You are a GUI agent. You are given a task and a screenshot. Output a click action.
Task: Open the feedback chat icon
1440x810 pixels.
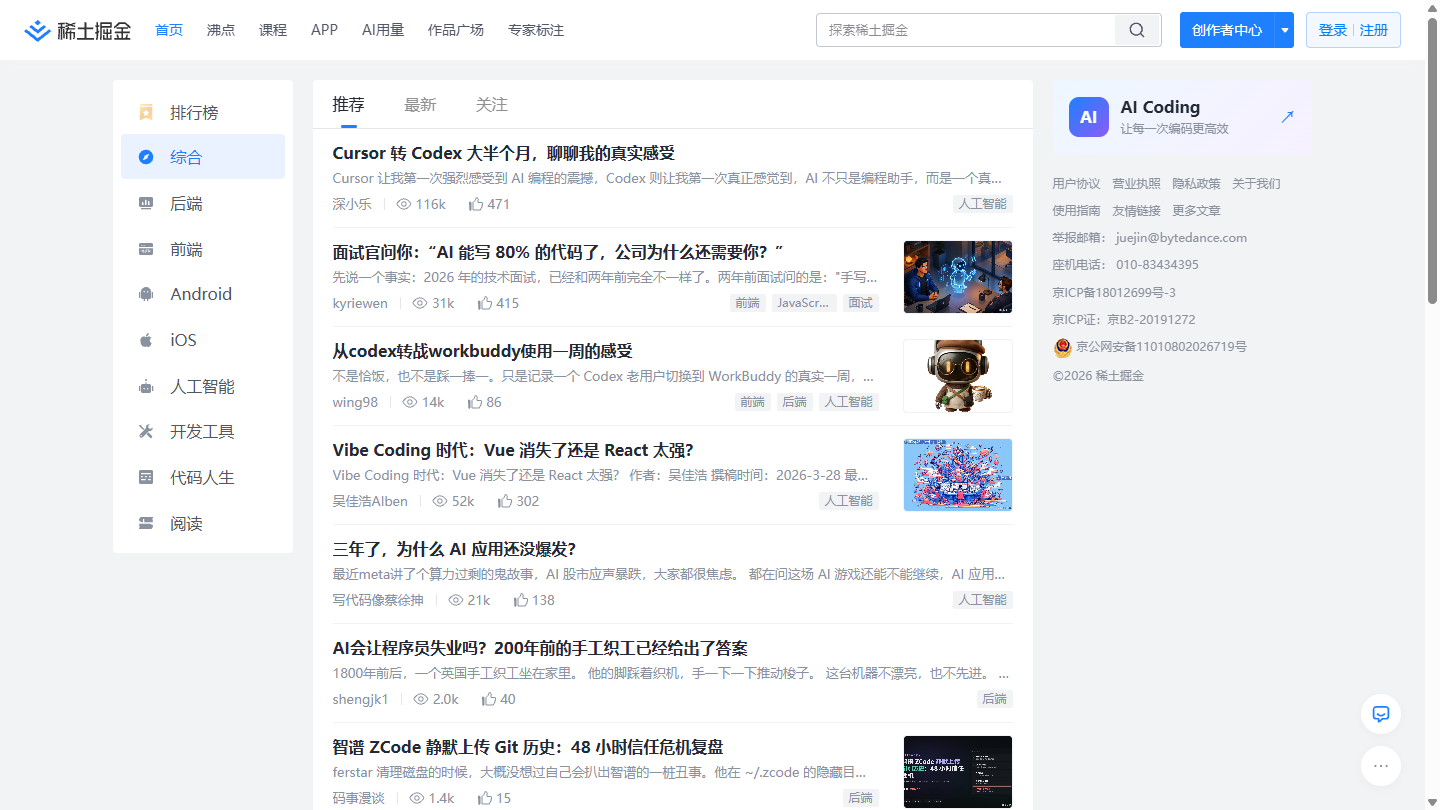pyautogui.click(x=1381, y=714)
